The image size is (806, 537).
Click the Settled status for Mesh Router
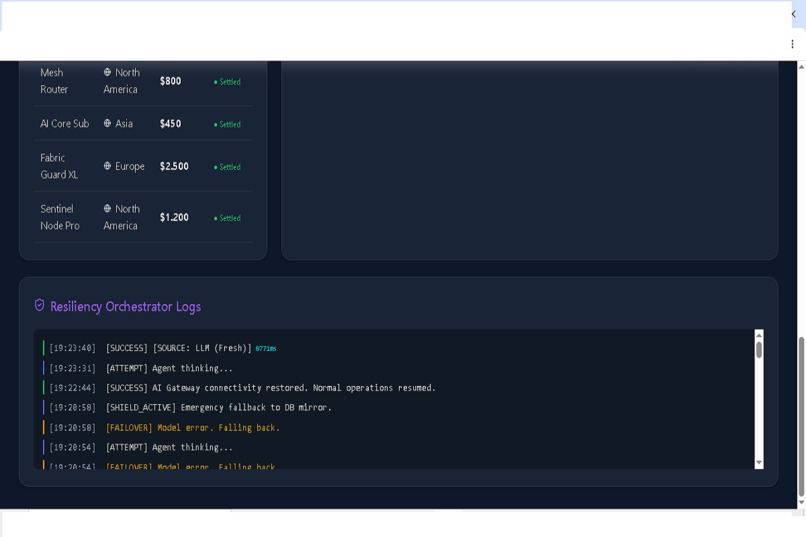coord(227,82)
